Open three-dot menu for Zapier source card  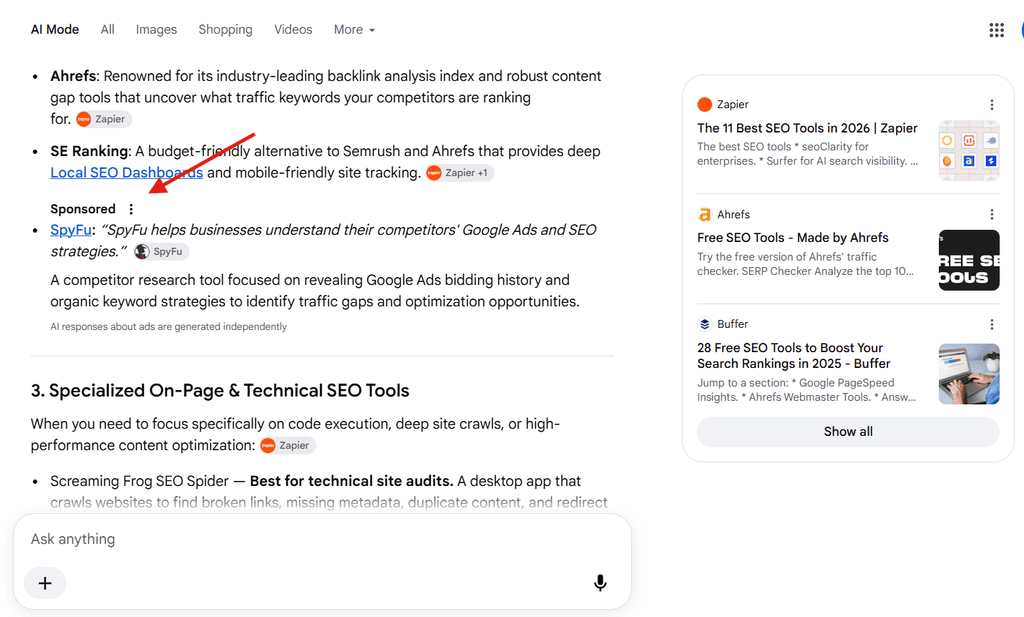(x=991, y=104)
